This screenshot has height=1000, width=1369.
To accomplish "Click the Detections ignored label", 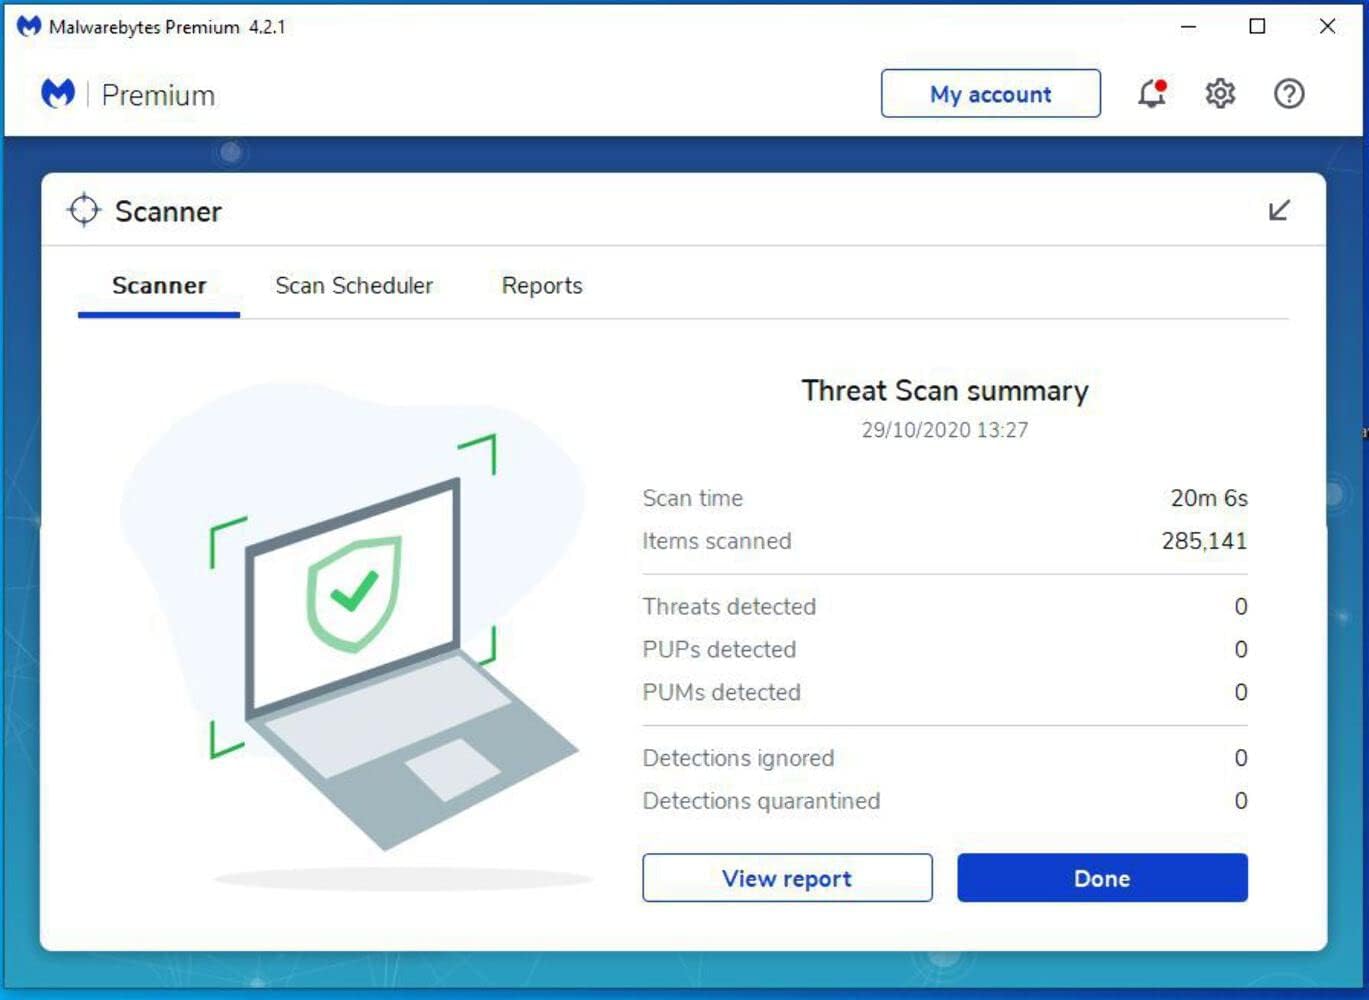I will tap(738, 758).
